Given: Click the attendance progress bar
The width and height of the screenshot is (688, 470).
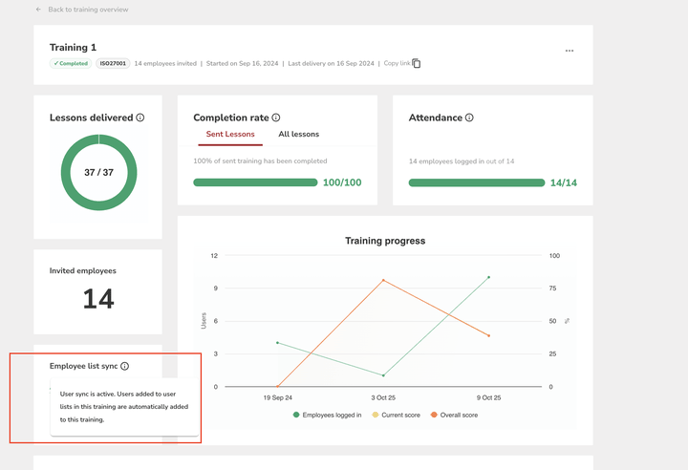Looking at the screenshot, I should (x=475, y=183).
